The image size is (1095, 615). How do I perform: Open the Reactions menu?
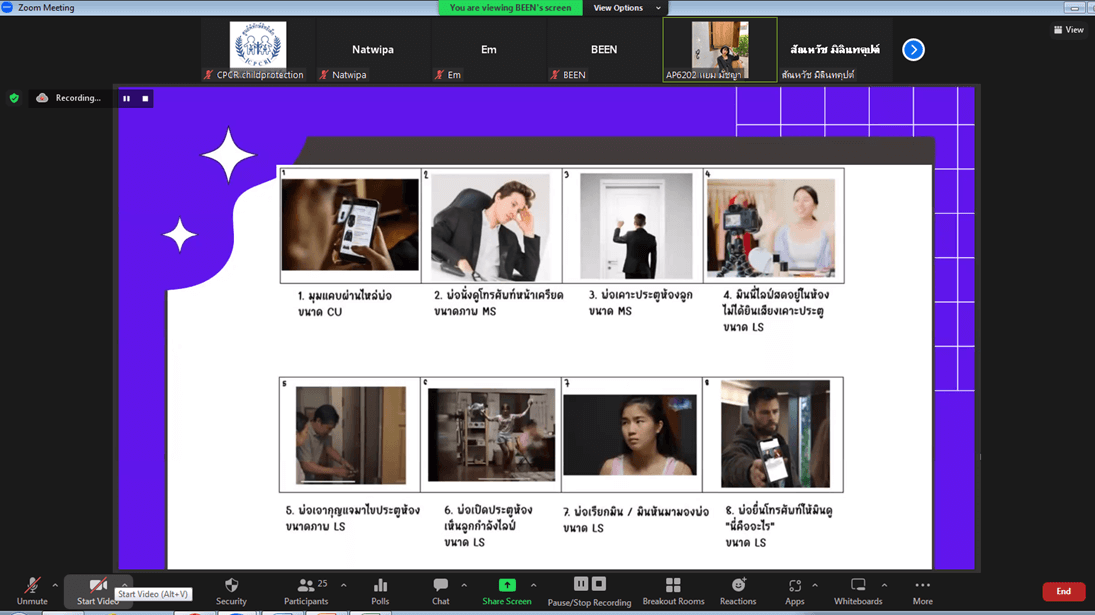(738, 590)
